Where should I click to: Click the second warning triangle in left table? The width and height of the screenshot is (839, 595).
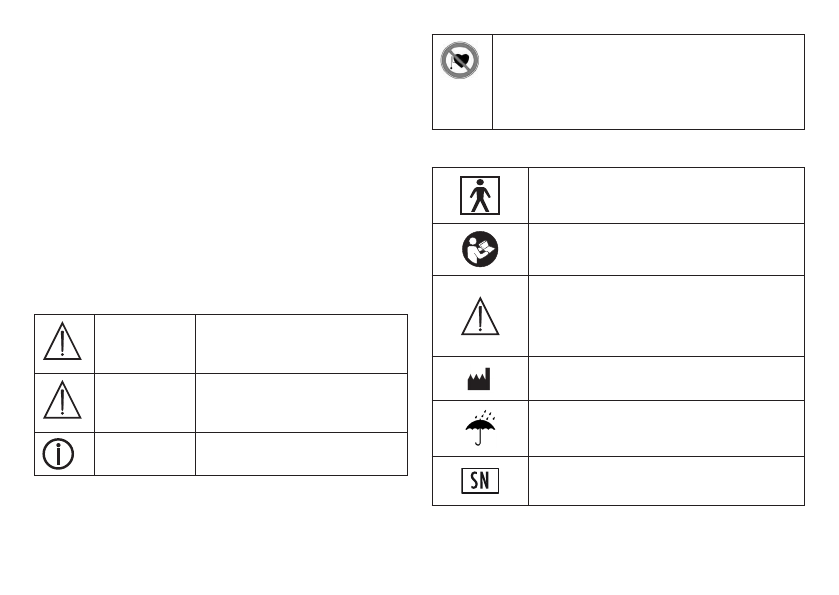click(x=64, y=401)
